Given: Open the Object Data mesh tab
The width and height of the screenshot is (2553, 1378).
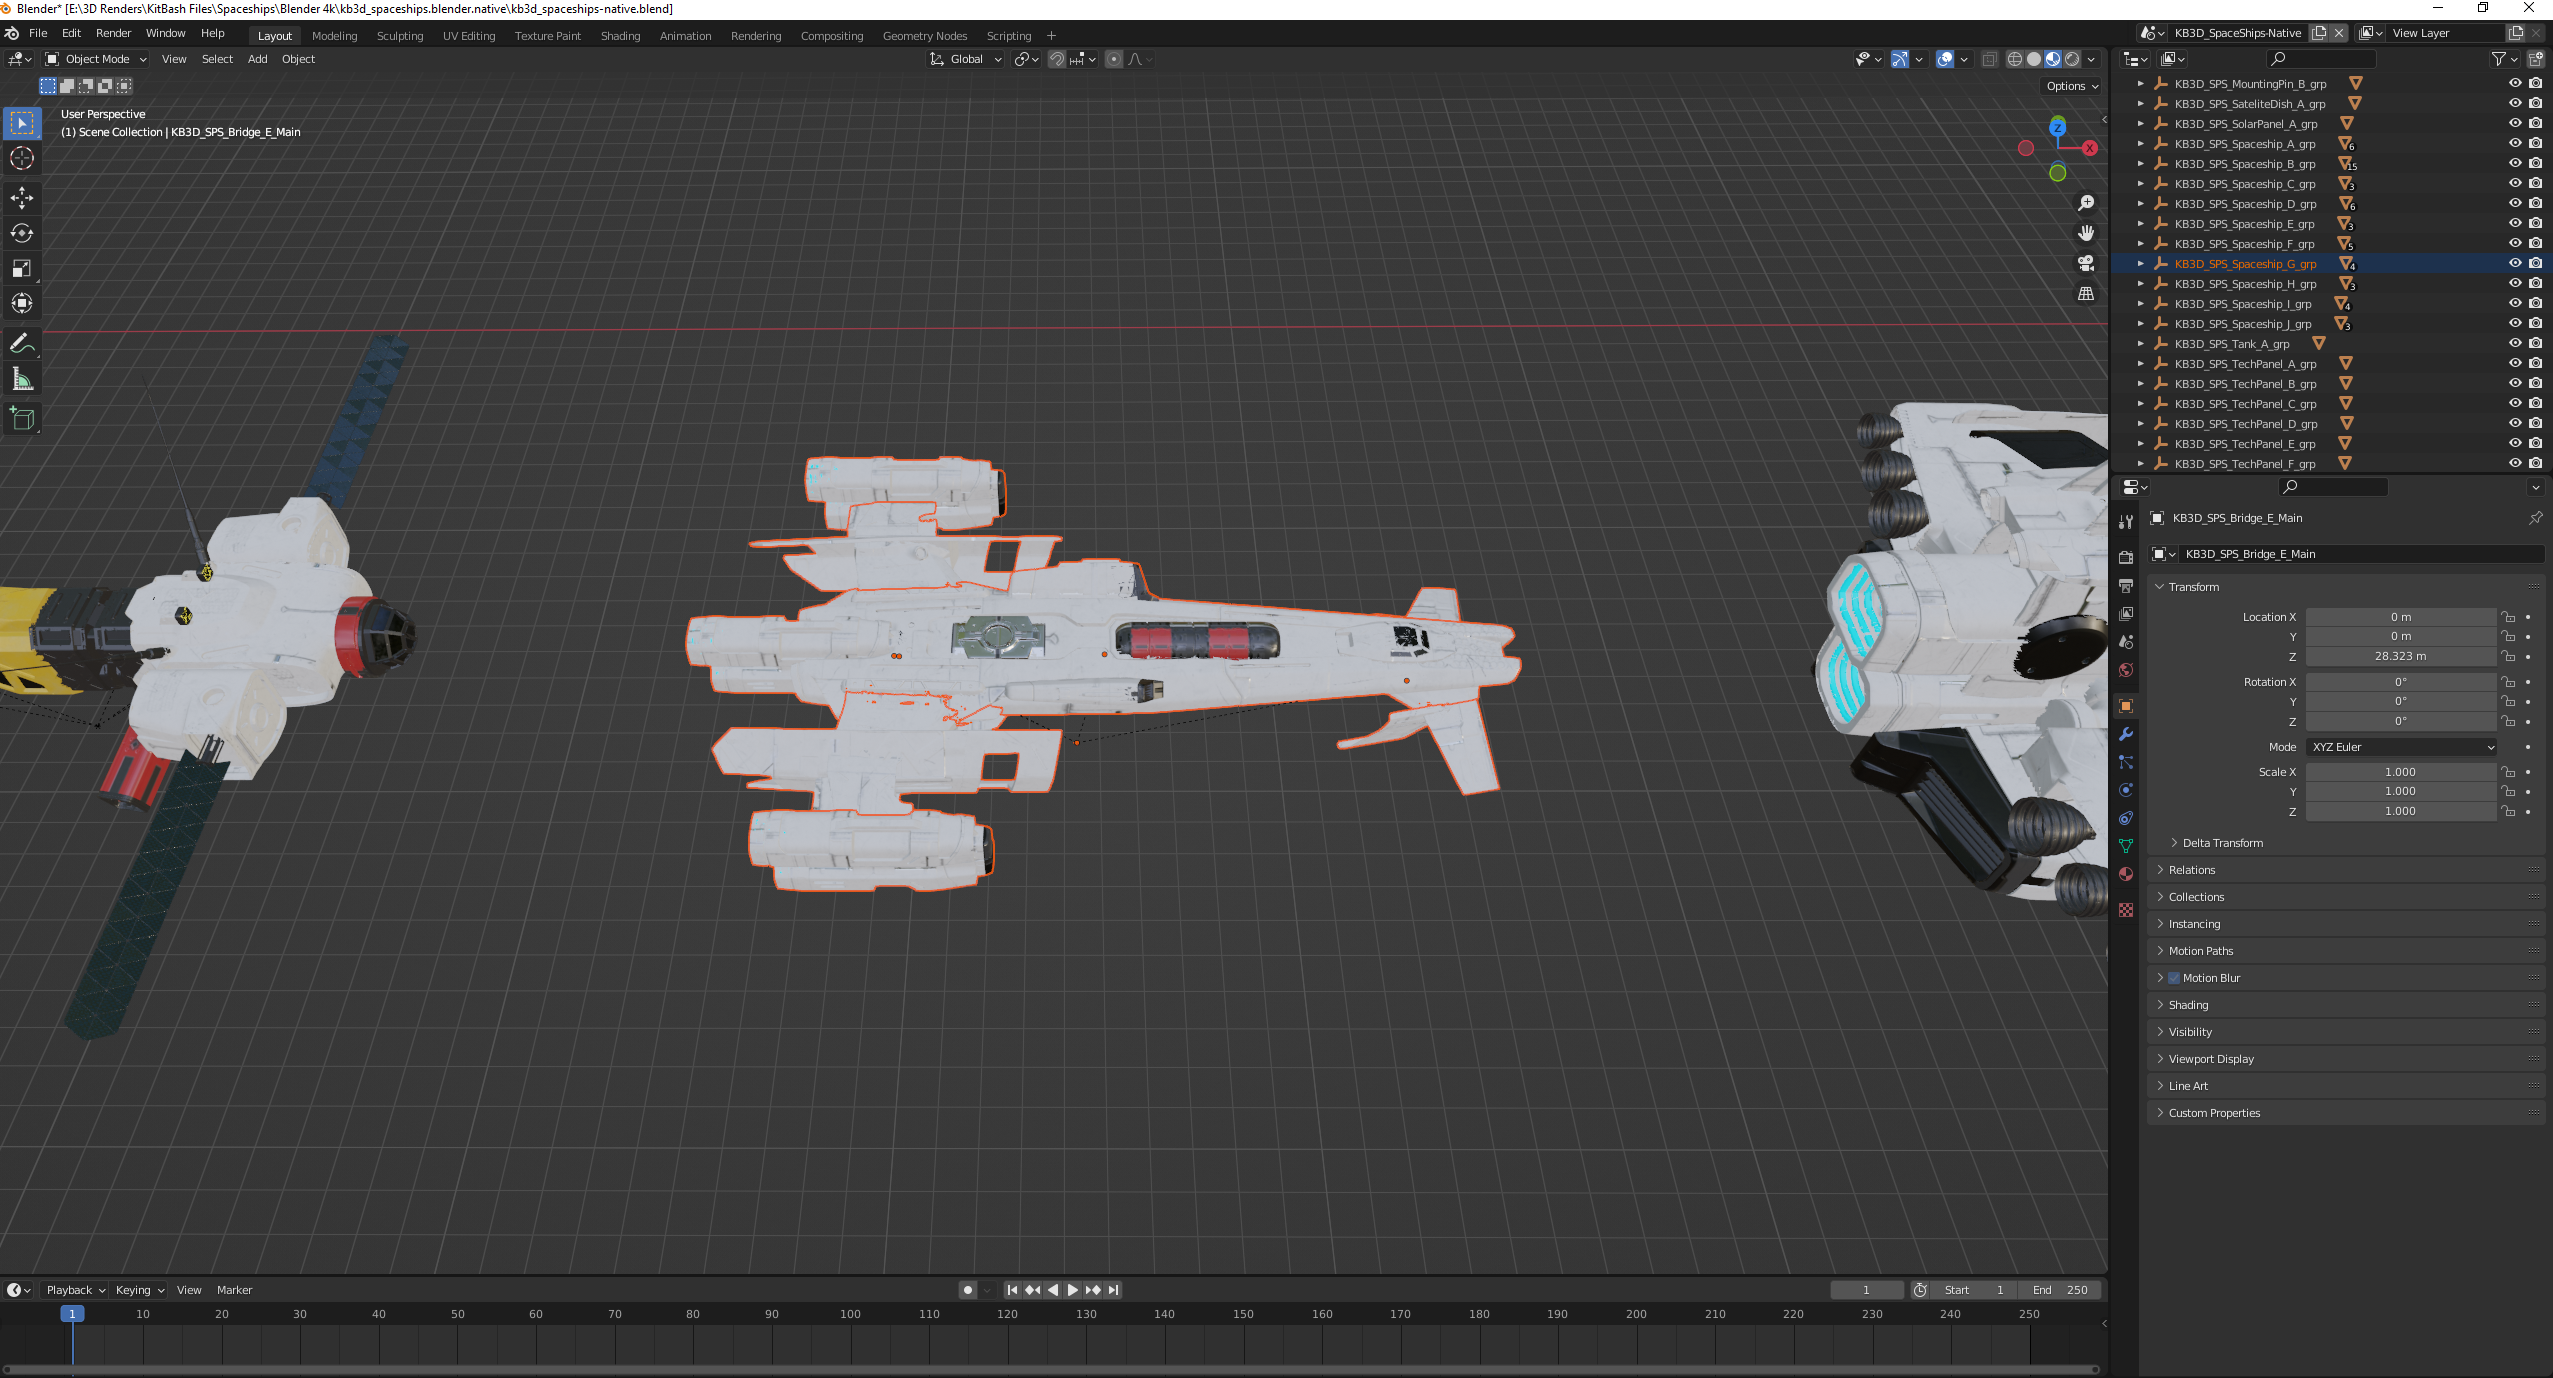Looking at the screenshot, I should [2126, 846].
